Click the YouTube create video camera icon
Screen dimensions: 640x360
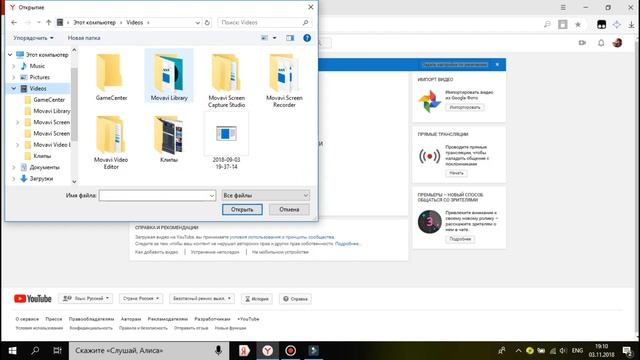point(582,42)
